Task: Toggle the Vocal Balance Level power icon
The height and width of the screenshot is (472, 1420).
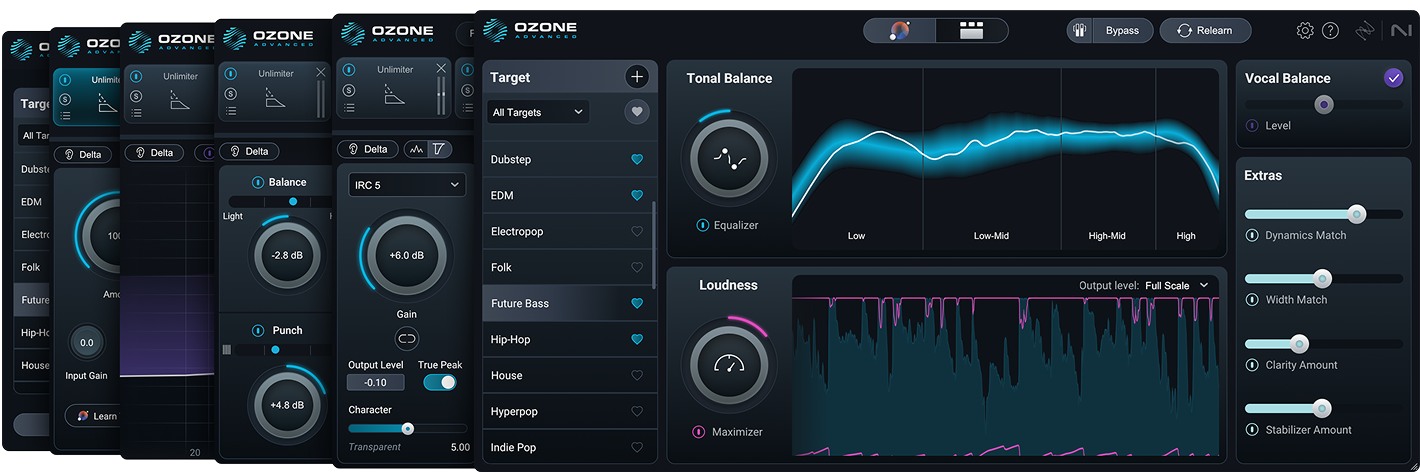Action: (x=1252, y=126)
